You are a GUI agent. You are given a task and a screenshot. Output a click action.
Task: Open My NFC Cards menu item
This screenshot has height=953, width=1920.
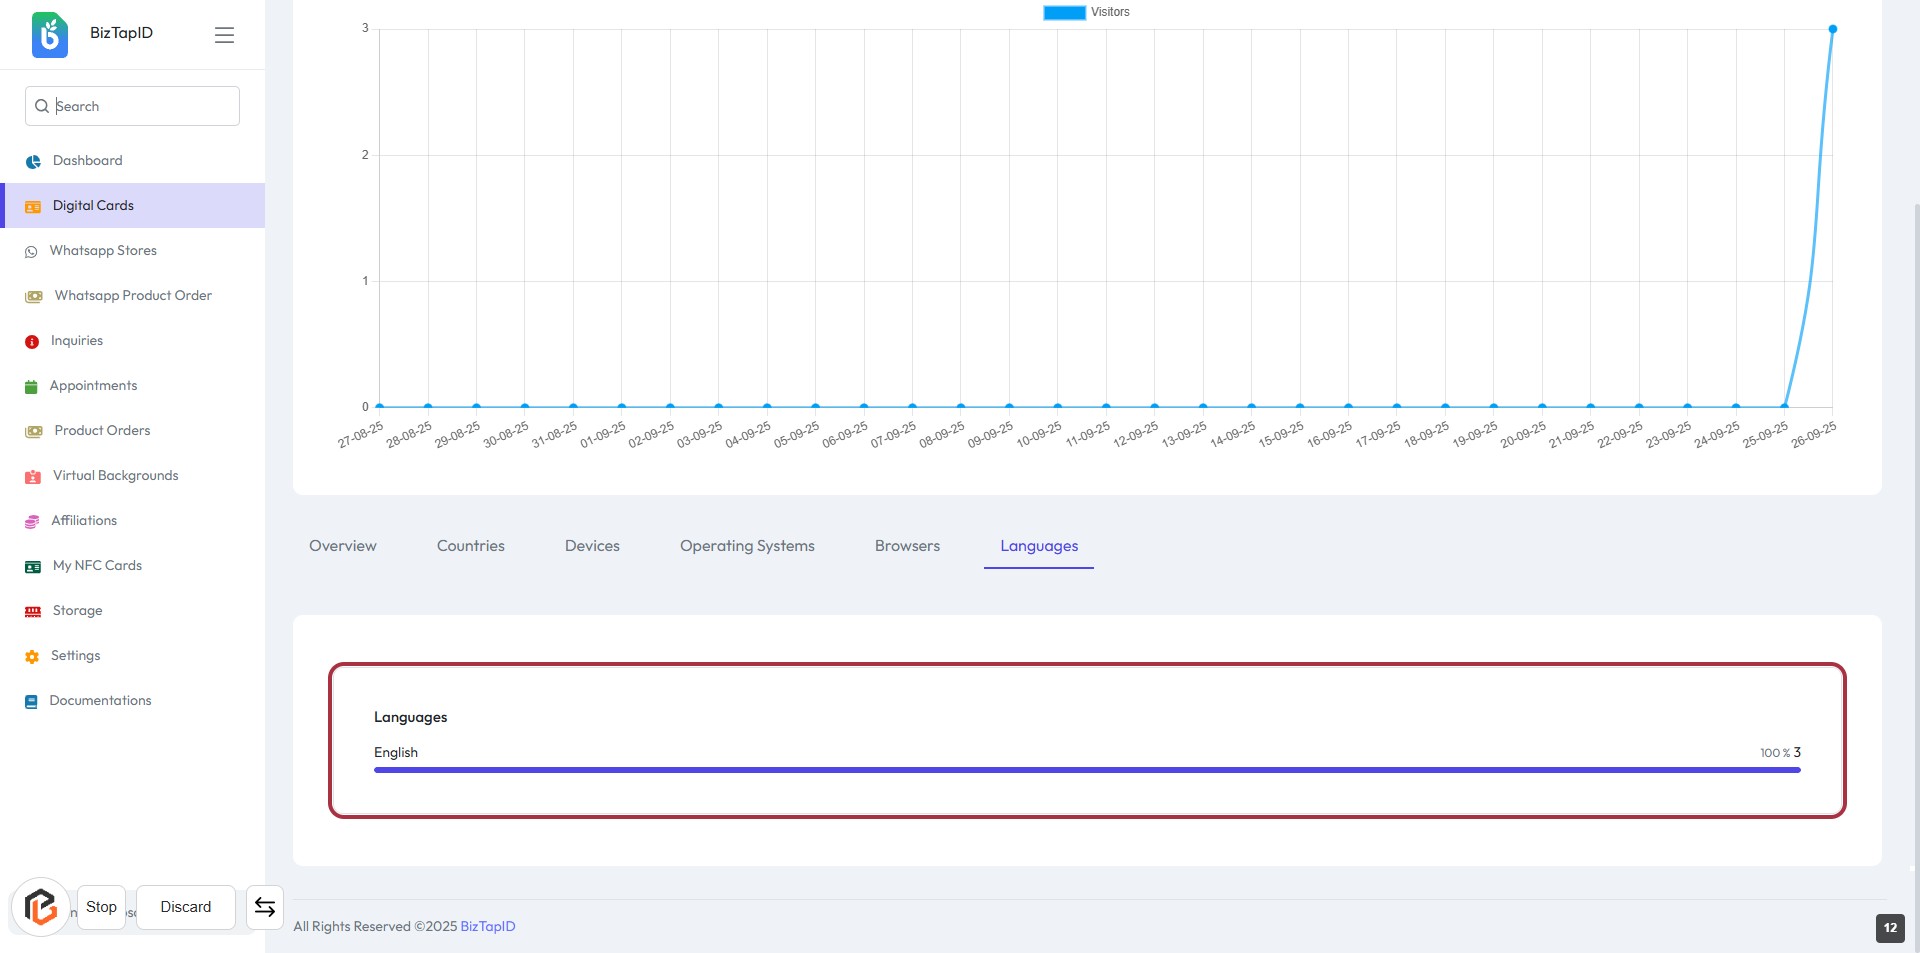[x=97, y=566]
